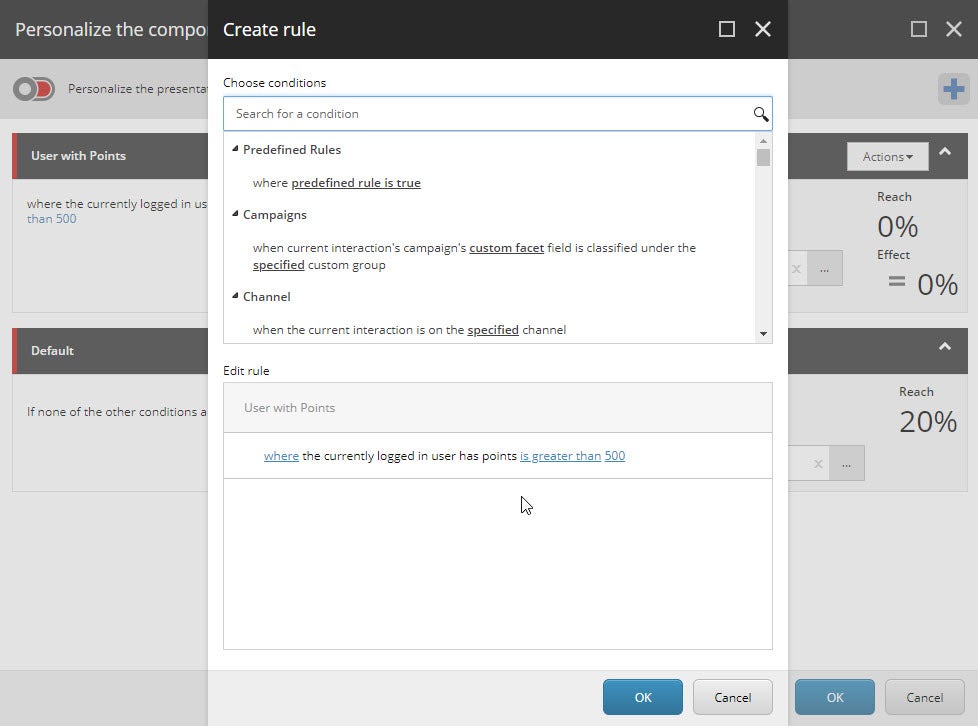Screen dimensions: 978x726
Task: Collapse the Channel group
Action: [234, 296]
